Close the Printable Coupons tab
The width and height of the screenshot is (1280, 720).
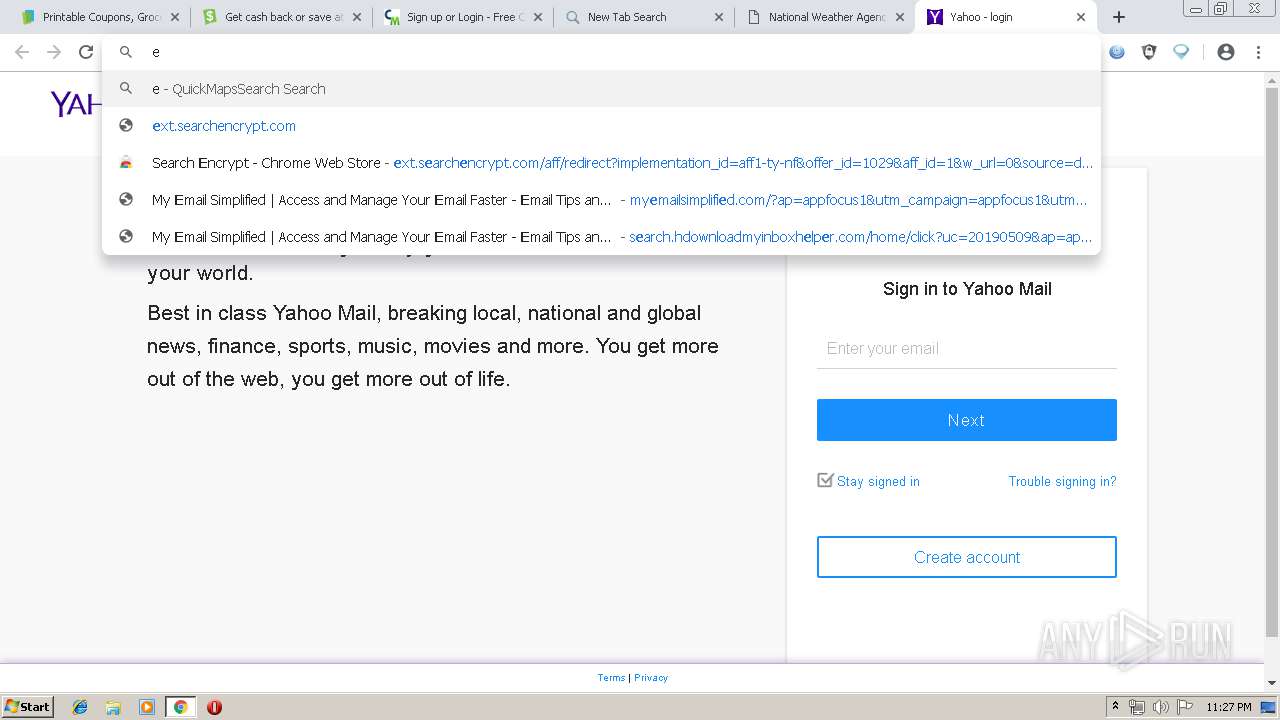click(175, 17)
